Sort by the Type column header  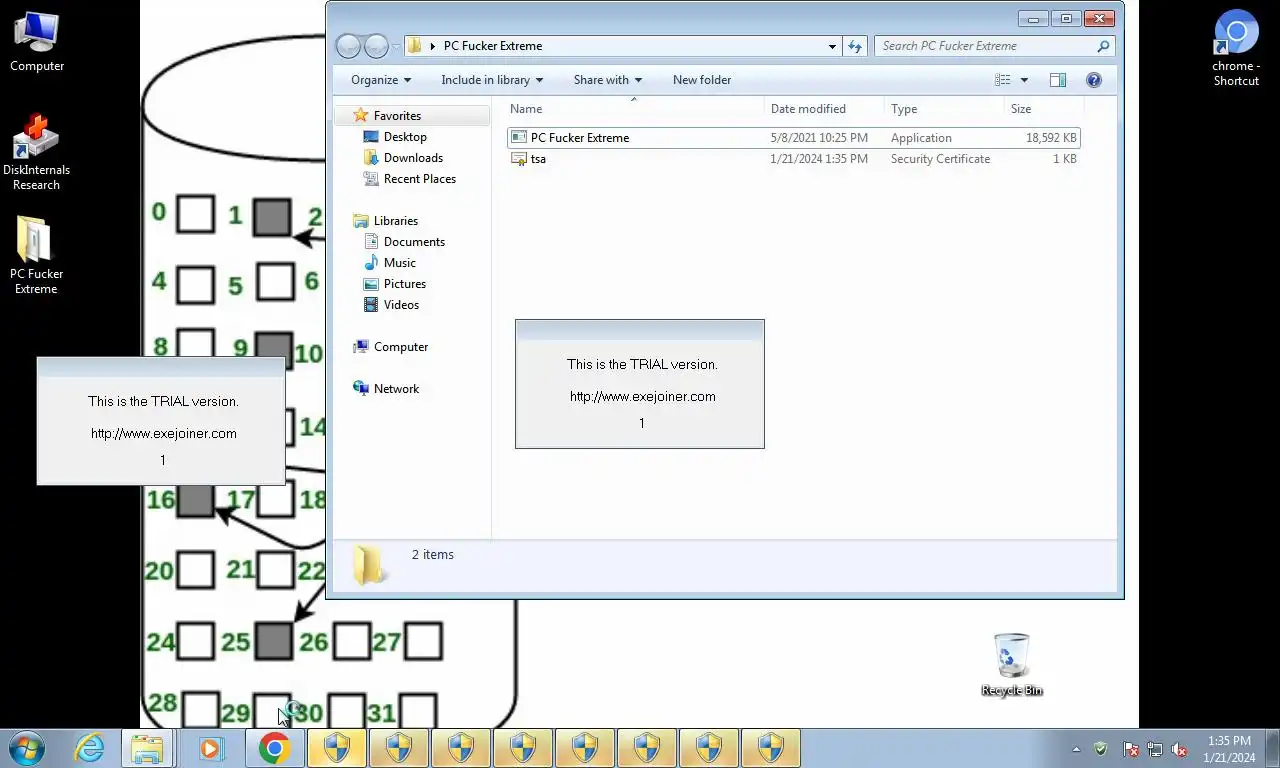945,109
